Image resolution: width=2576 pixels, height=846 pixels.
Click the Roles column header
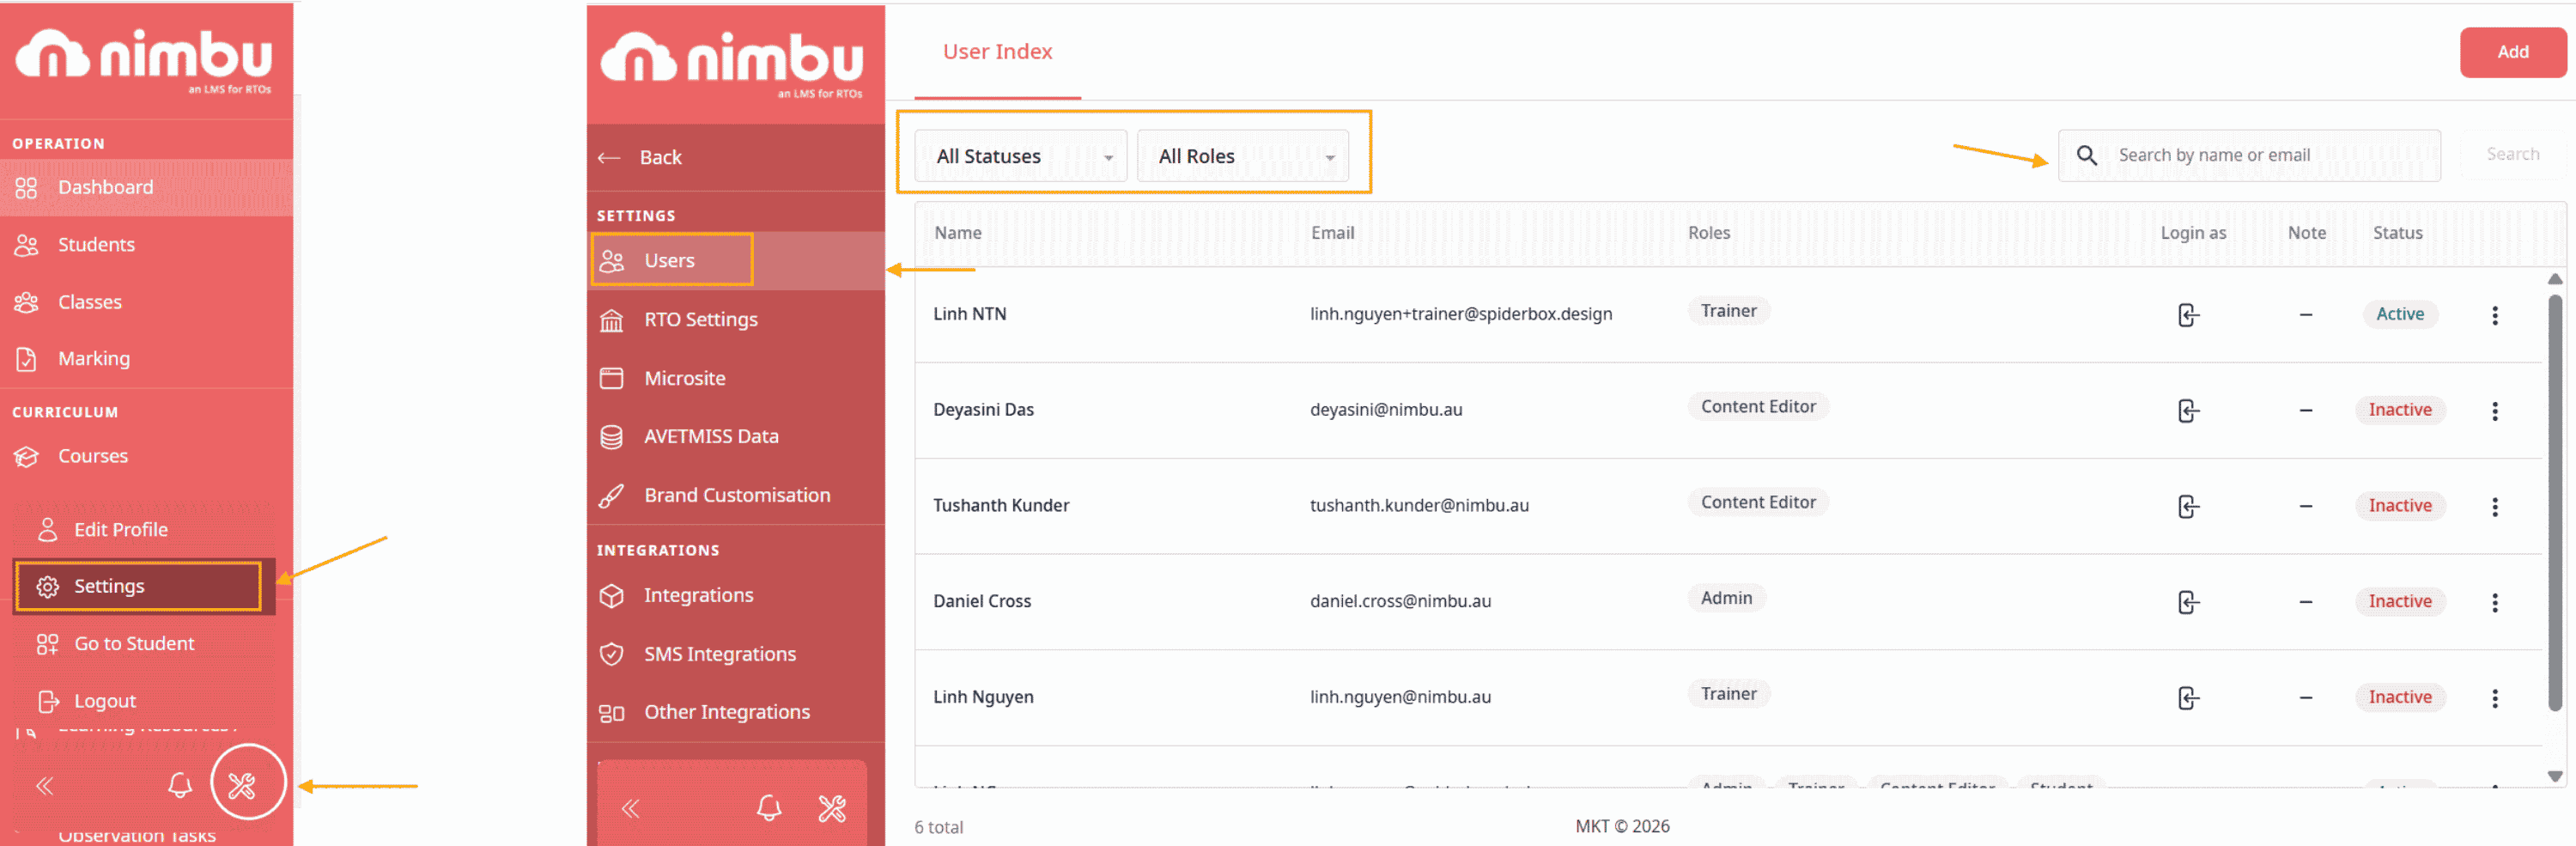click(1708, 233)
